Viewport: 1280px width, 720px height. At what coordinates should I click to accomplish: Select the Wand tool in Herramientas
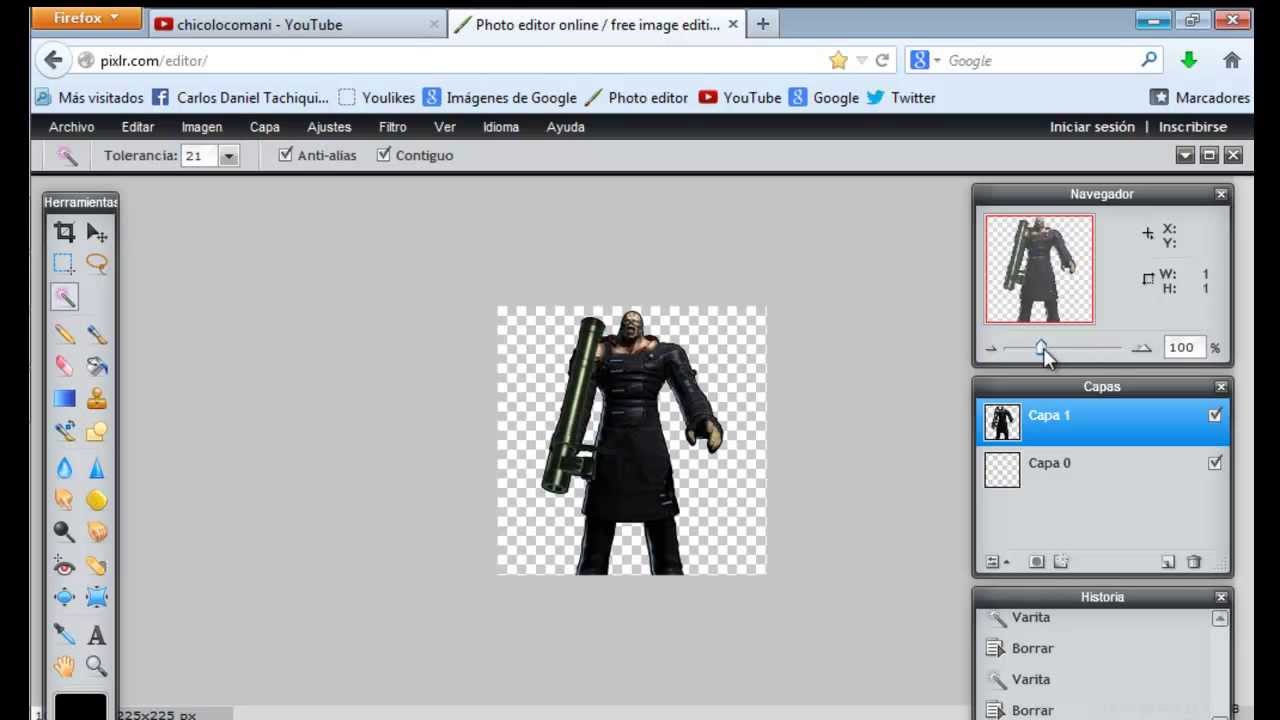pos(64,297)
